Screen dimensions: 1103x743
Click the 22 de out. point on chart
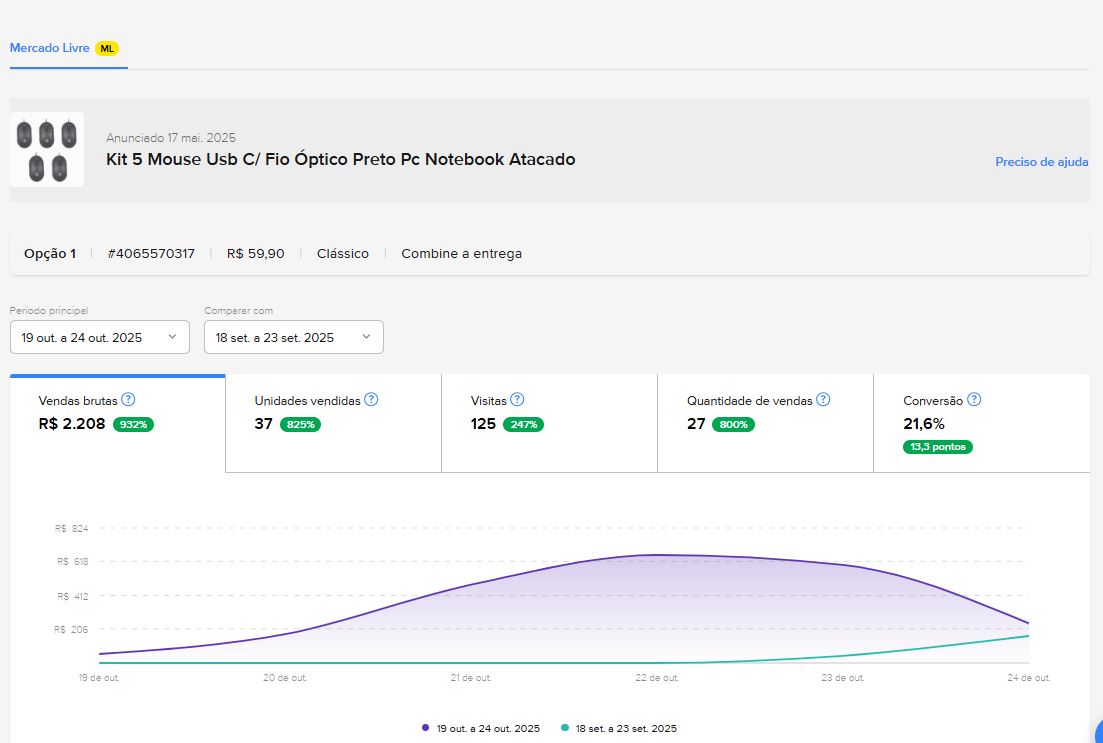click(657, 555)
